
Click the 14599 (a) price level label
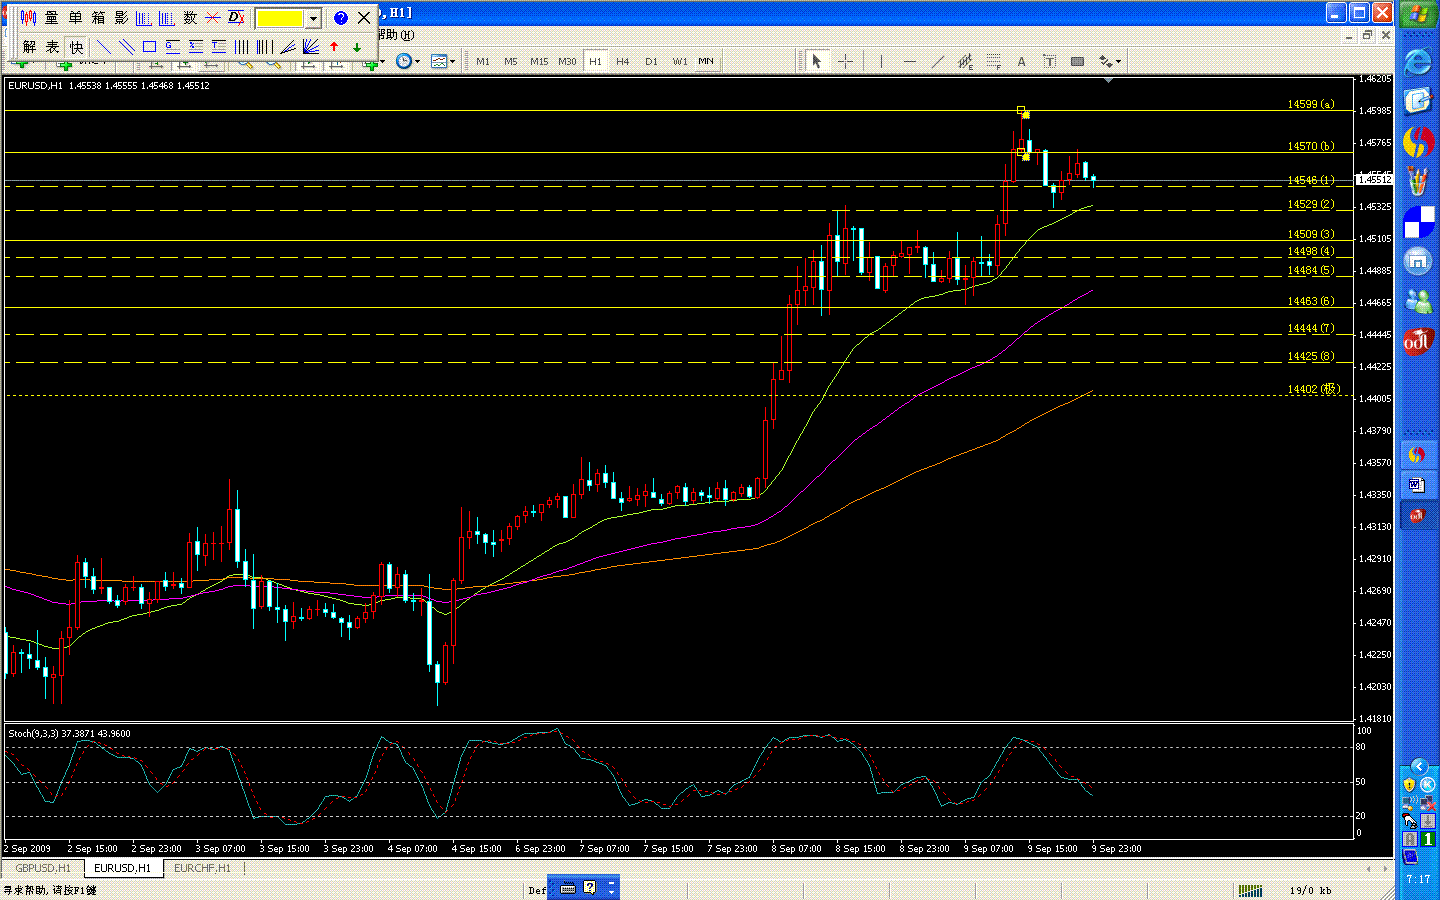[x=1311, y=104]
